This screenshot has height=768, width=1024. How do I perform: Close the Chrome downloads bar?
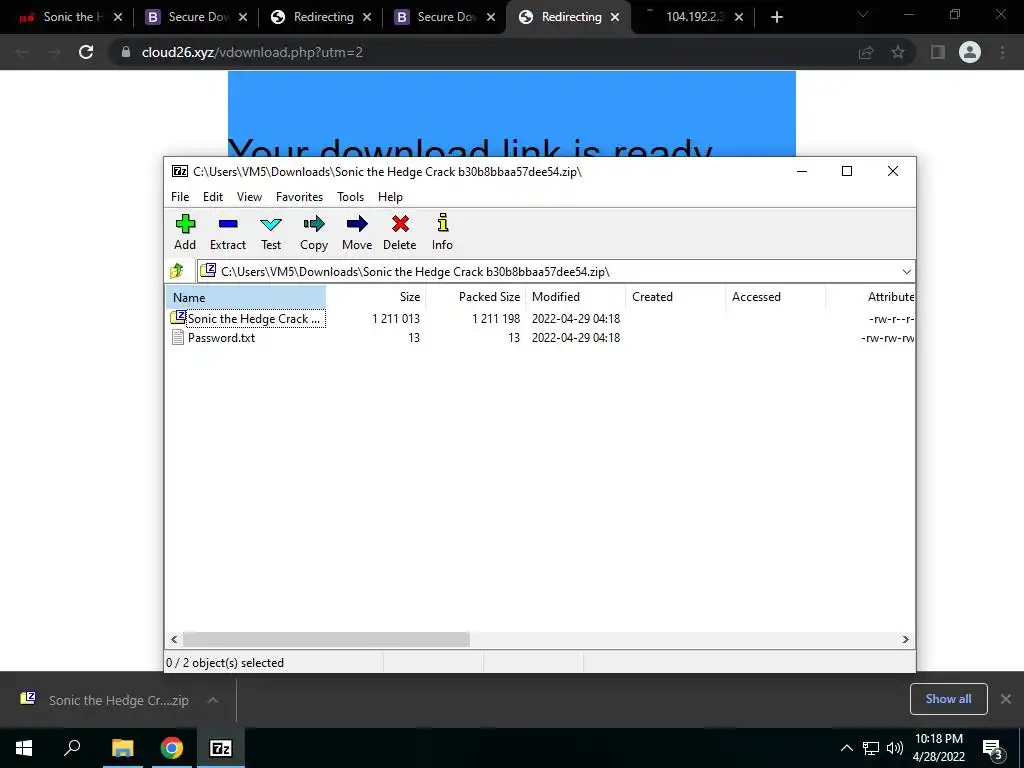[x=1006, y=699]
